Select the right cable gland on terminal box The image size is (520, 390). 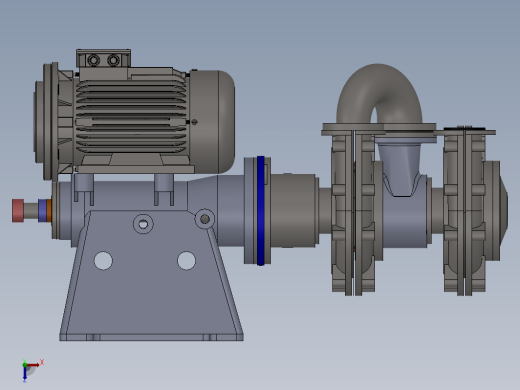point(113,61)
